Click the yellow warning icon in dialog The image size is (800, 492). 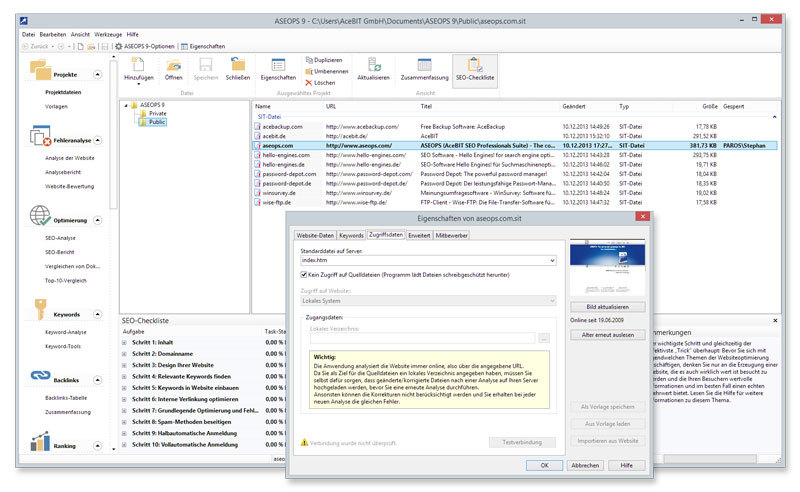tap(305, 442)
